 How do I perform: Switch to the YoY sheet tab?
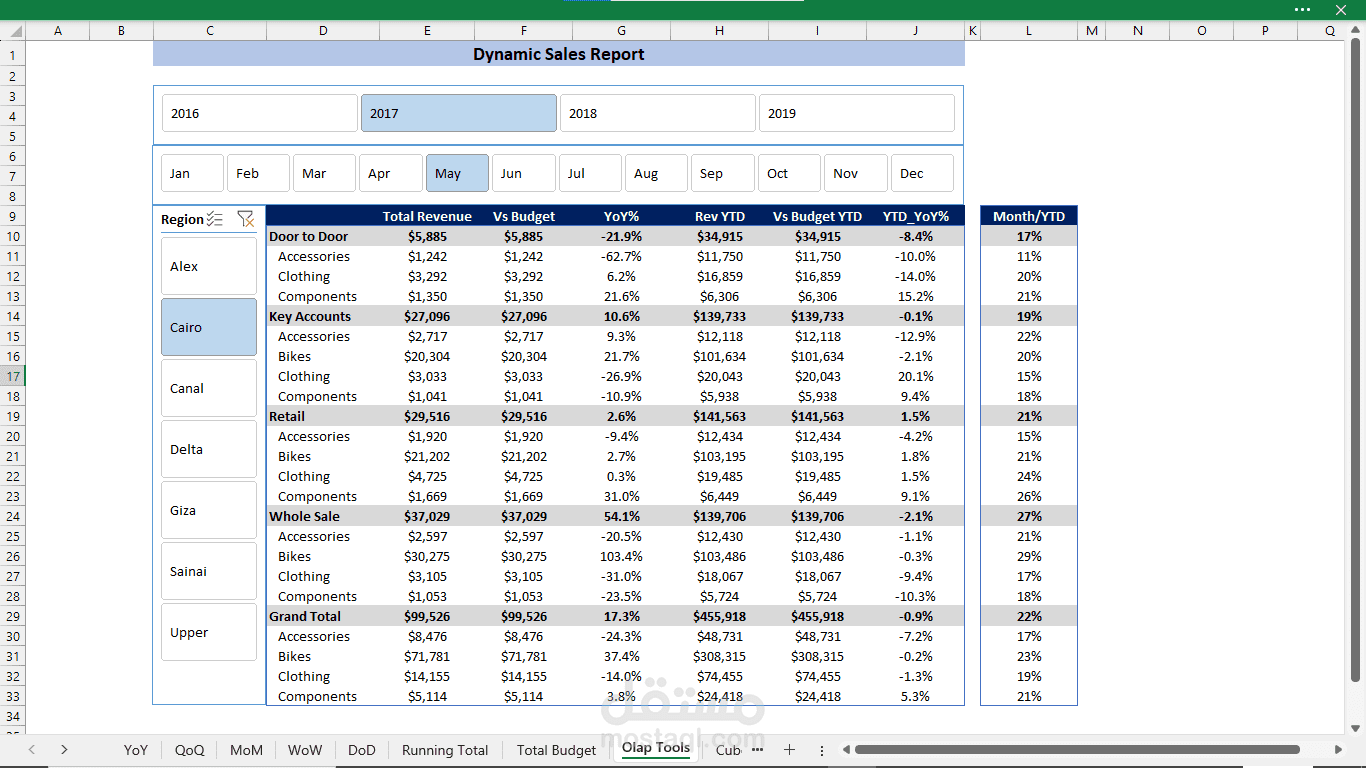[136, 750]
